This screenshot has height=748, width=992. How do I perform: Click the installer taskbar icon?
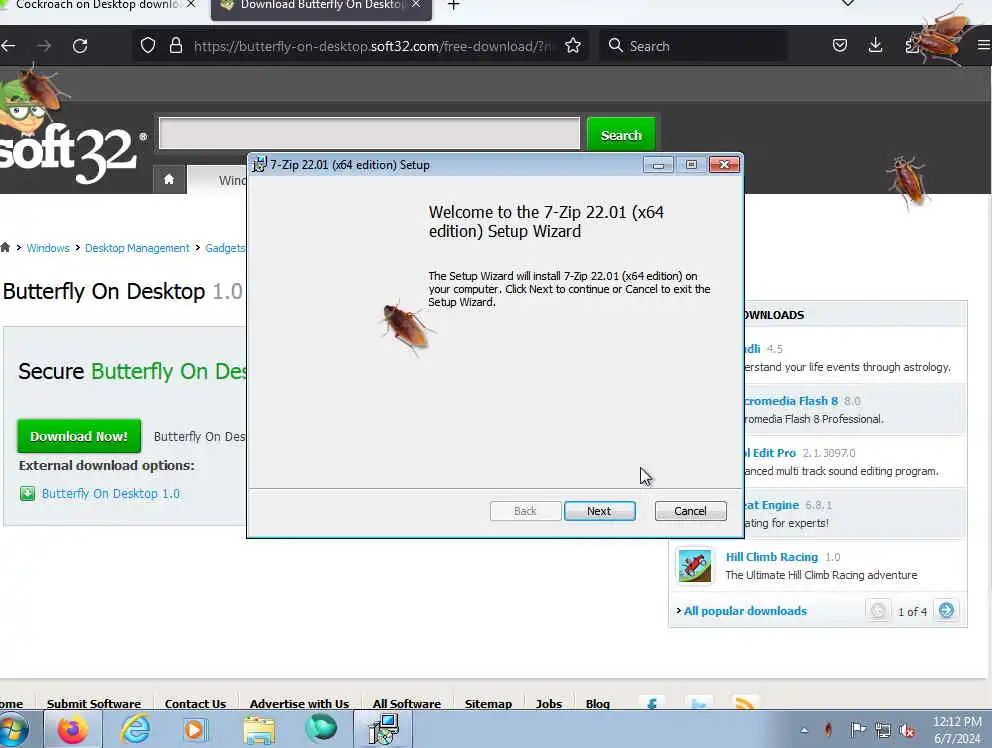click(383, 730)
